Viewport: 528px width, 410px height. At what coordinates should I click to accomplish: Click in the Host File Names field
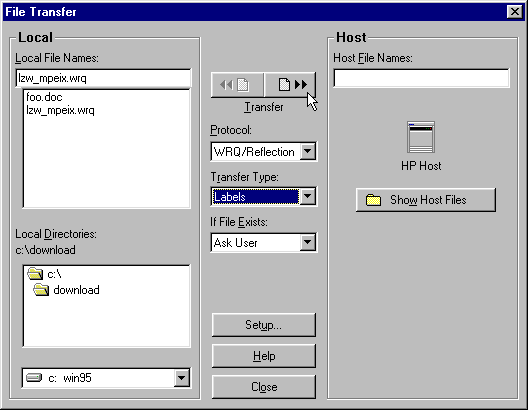coord(421,78)
